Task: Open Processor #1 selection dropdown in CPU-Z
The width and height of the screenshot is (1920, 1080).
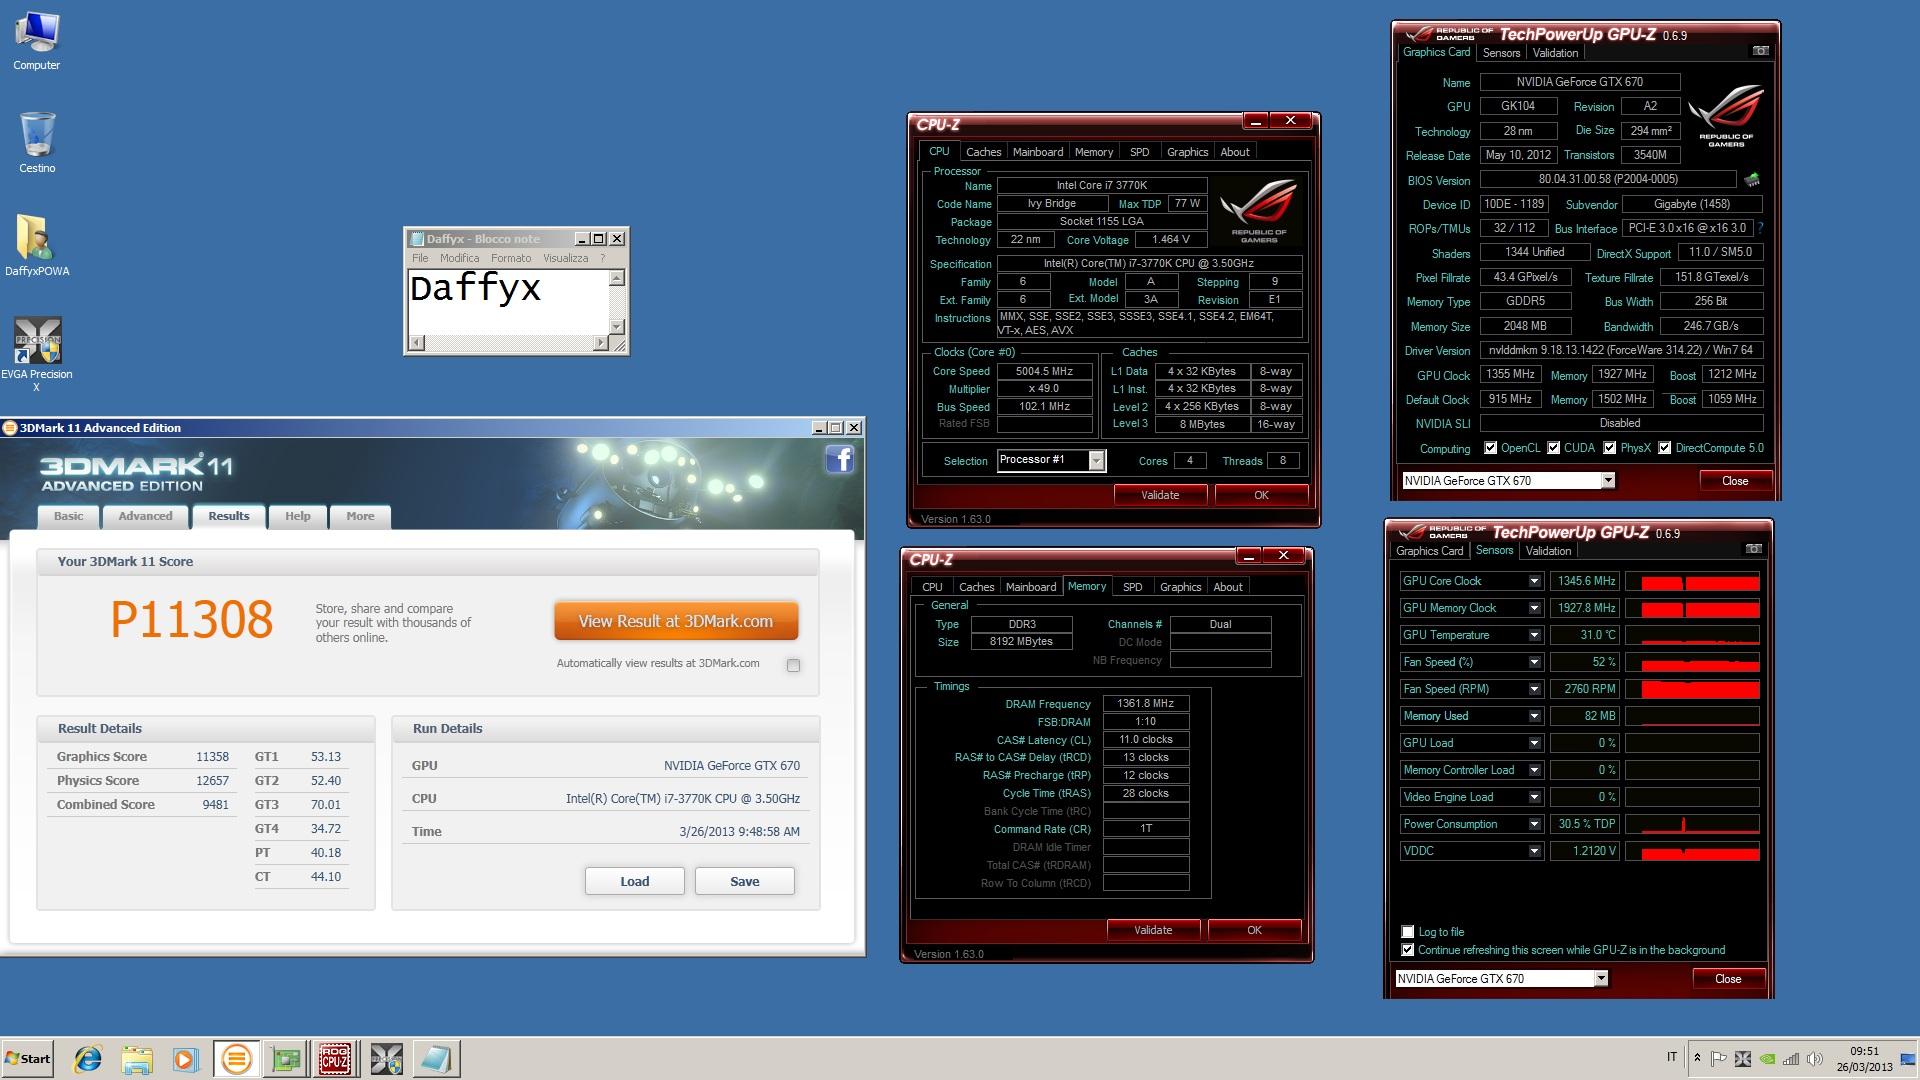Action: pos(1096,461)
